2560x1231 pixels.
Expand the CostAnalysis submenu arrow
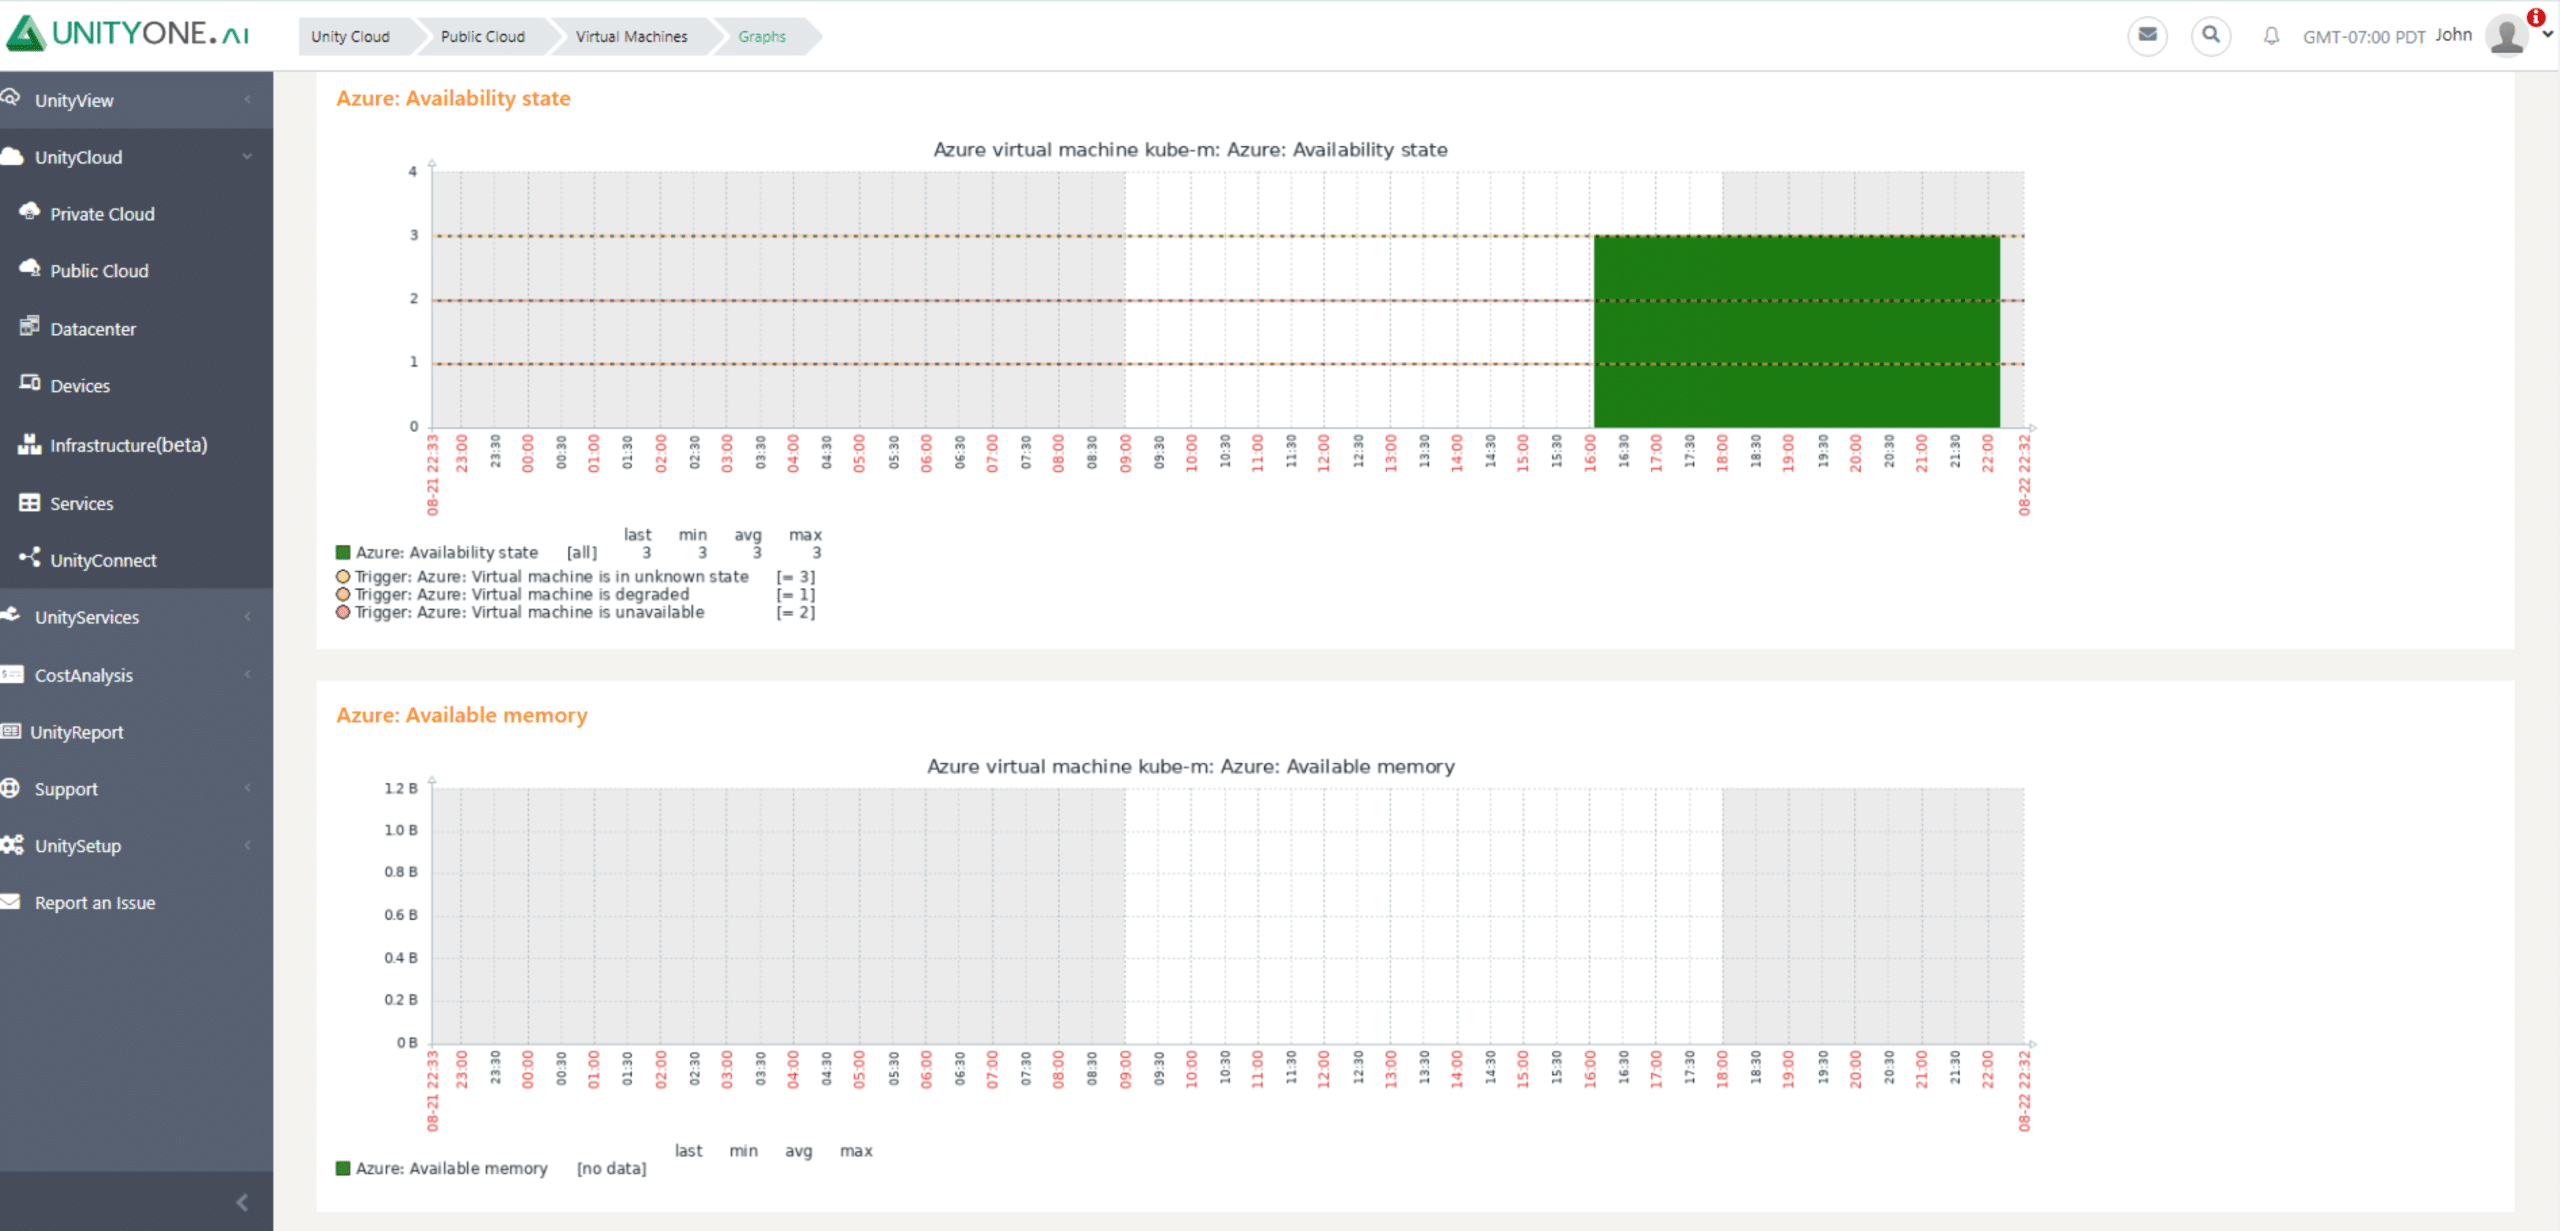tap(247, 675)
